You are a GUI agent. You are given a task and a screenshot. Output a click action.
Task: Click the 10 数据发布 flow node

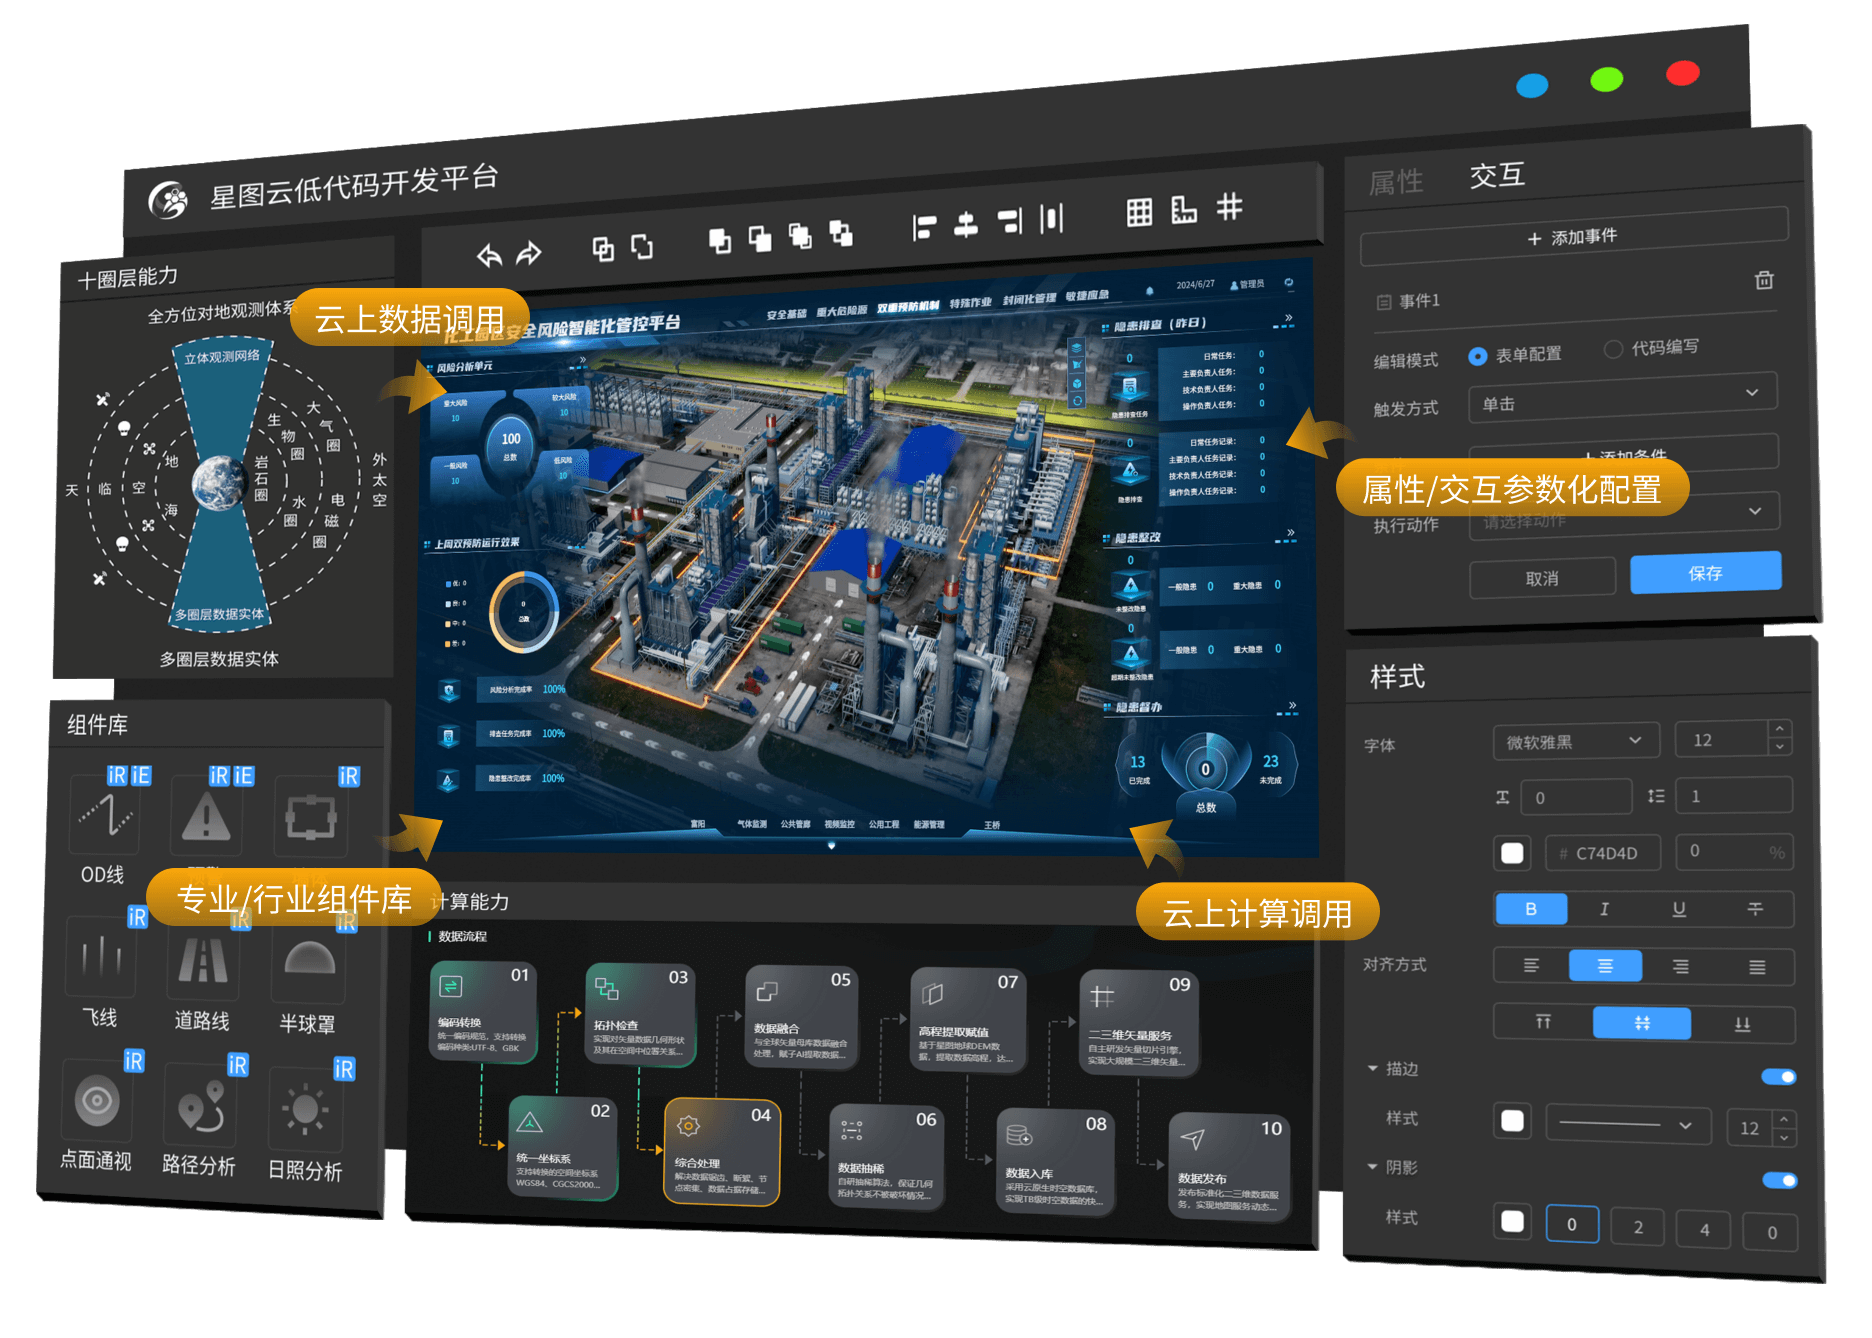coord(1230,1167)
